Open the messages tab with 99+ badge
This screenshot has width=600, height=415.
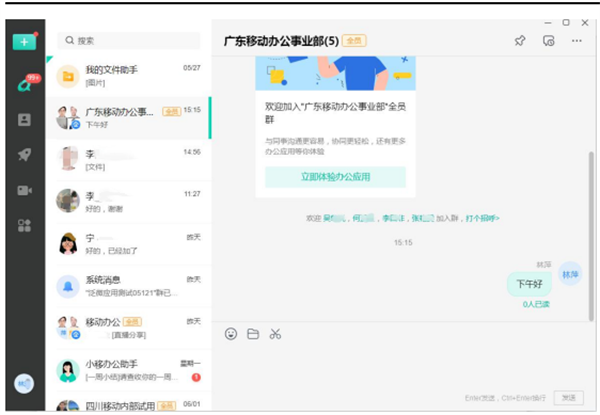[24, 84]
